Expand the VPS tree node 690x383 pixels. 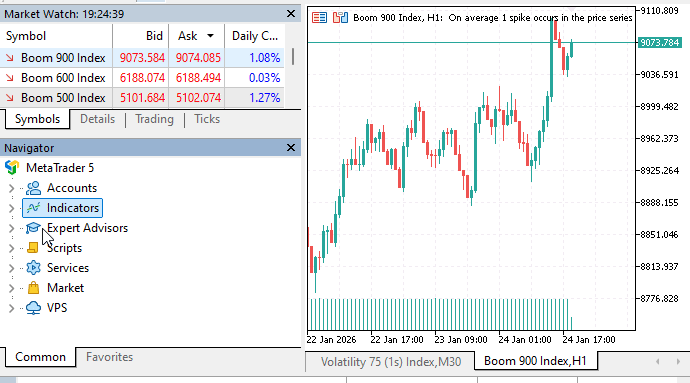click(x=11, y=308)
